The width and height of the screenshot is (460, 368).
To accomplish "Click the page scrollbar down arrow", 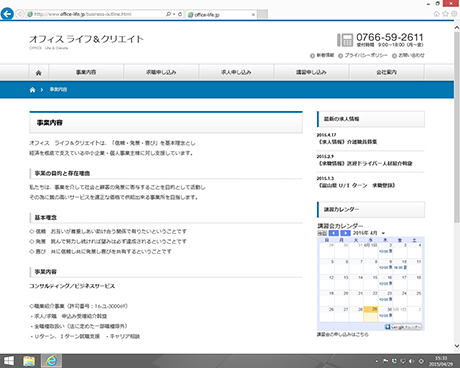I will (x=457, y=346).
